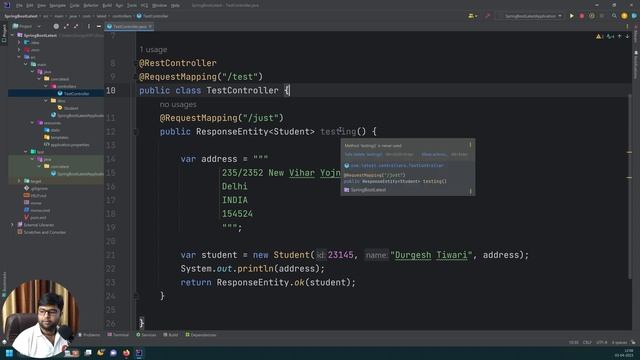Collapse the main folder in project tree
Image resolution: width=640 pixels, height=360 pixels.
pos(26,64)
